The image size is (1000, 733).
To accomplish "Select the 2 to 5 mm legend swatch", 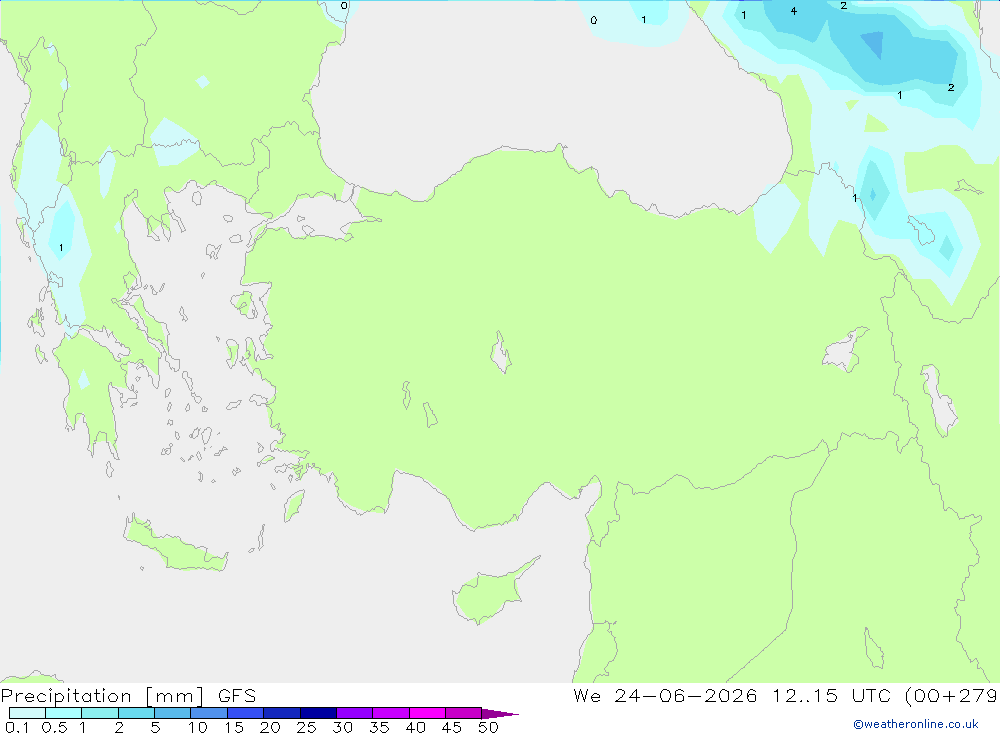I will coord(136,713).
